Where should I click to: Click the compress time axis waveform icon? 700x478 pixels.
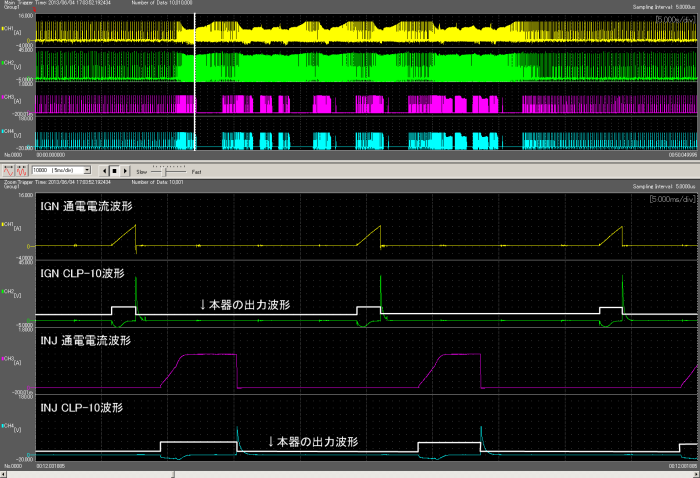21,170
